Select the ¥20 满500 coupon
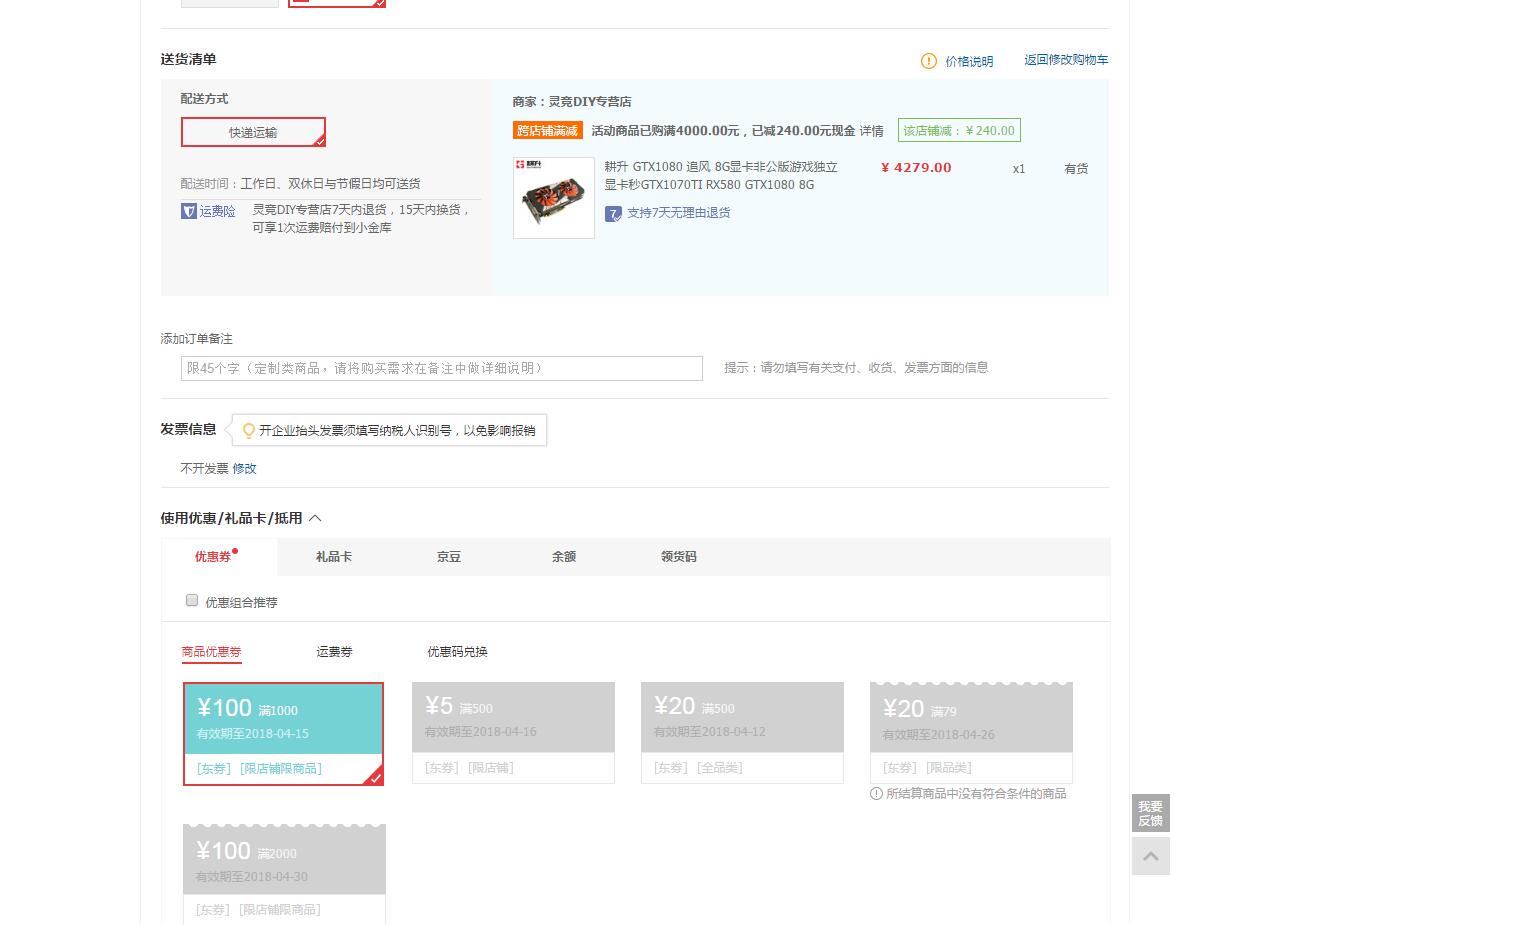The height and width of the screenshot is (925, 1519). (x=742, y=733)
